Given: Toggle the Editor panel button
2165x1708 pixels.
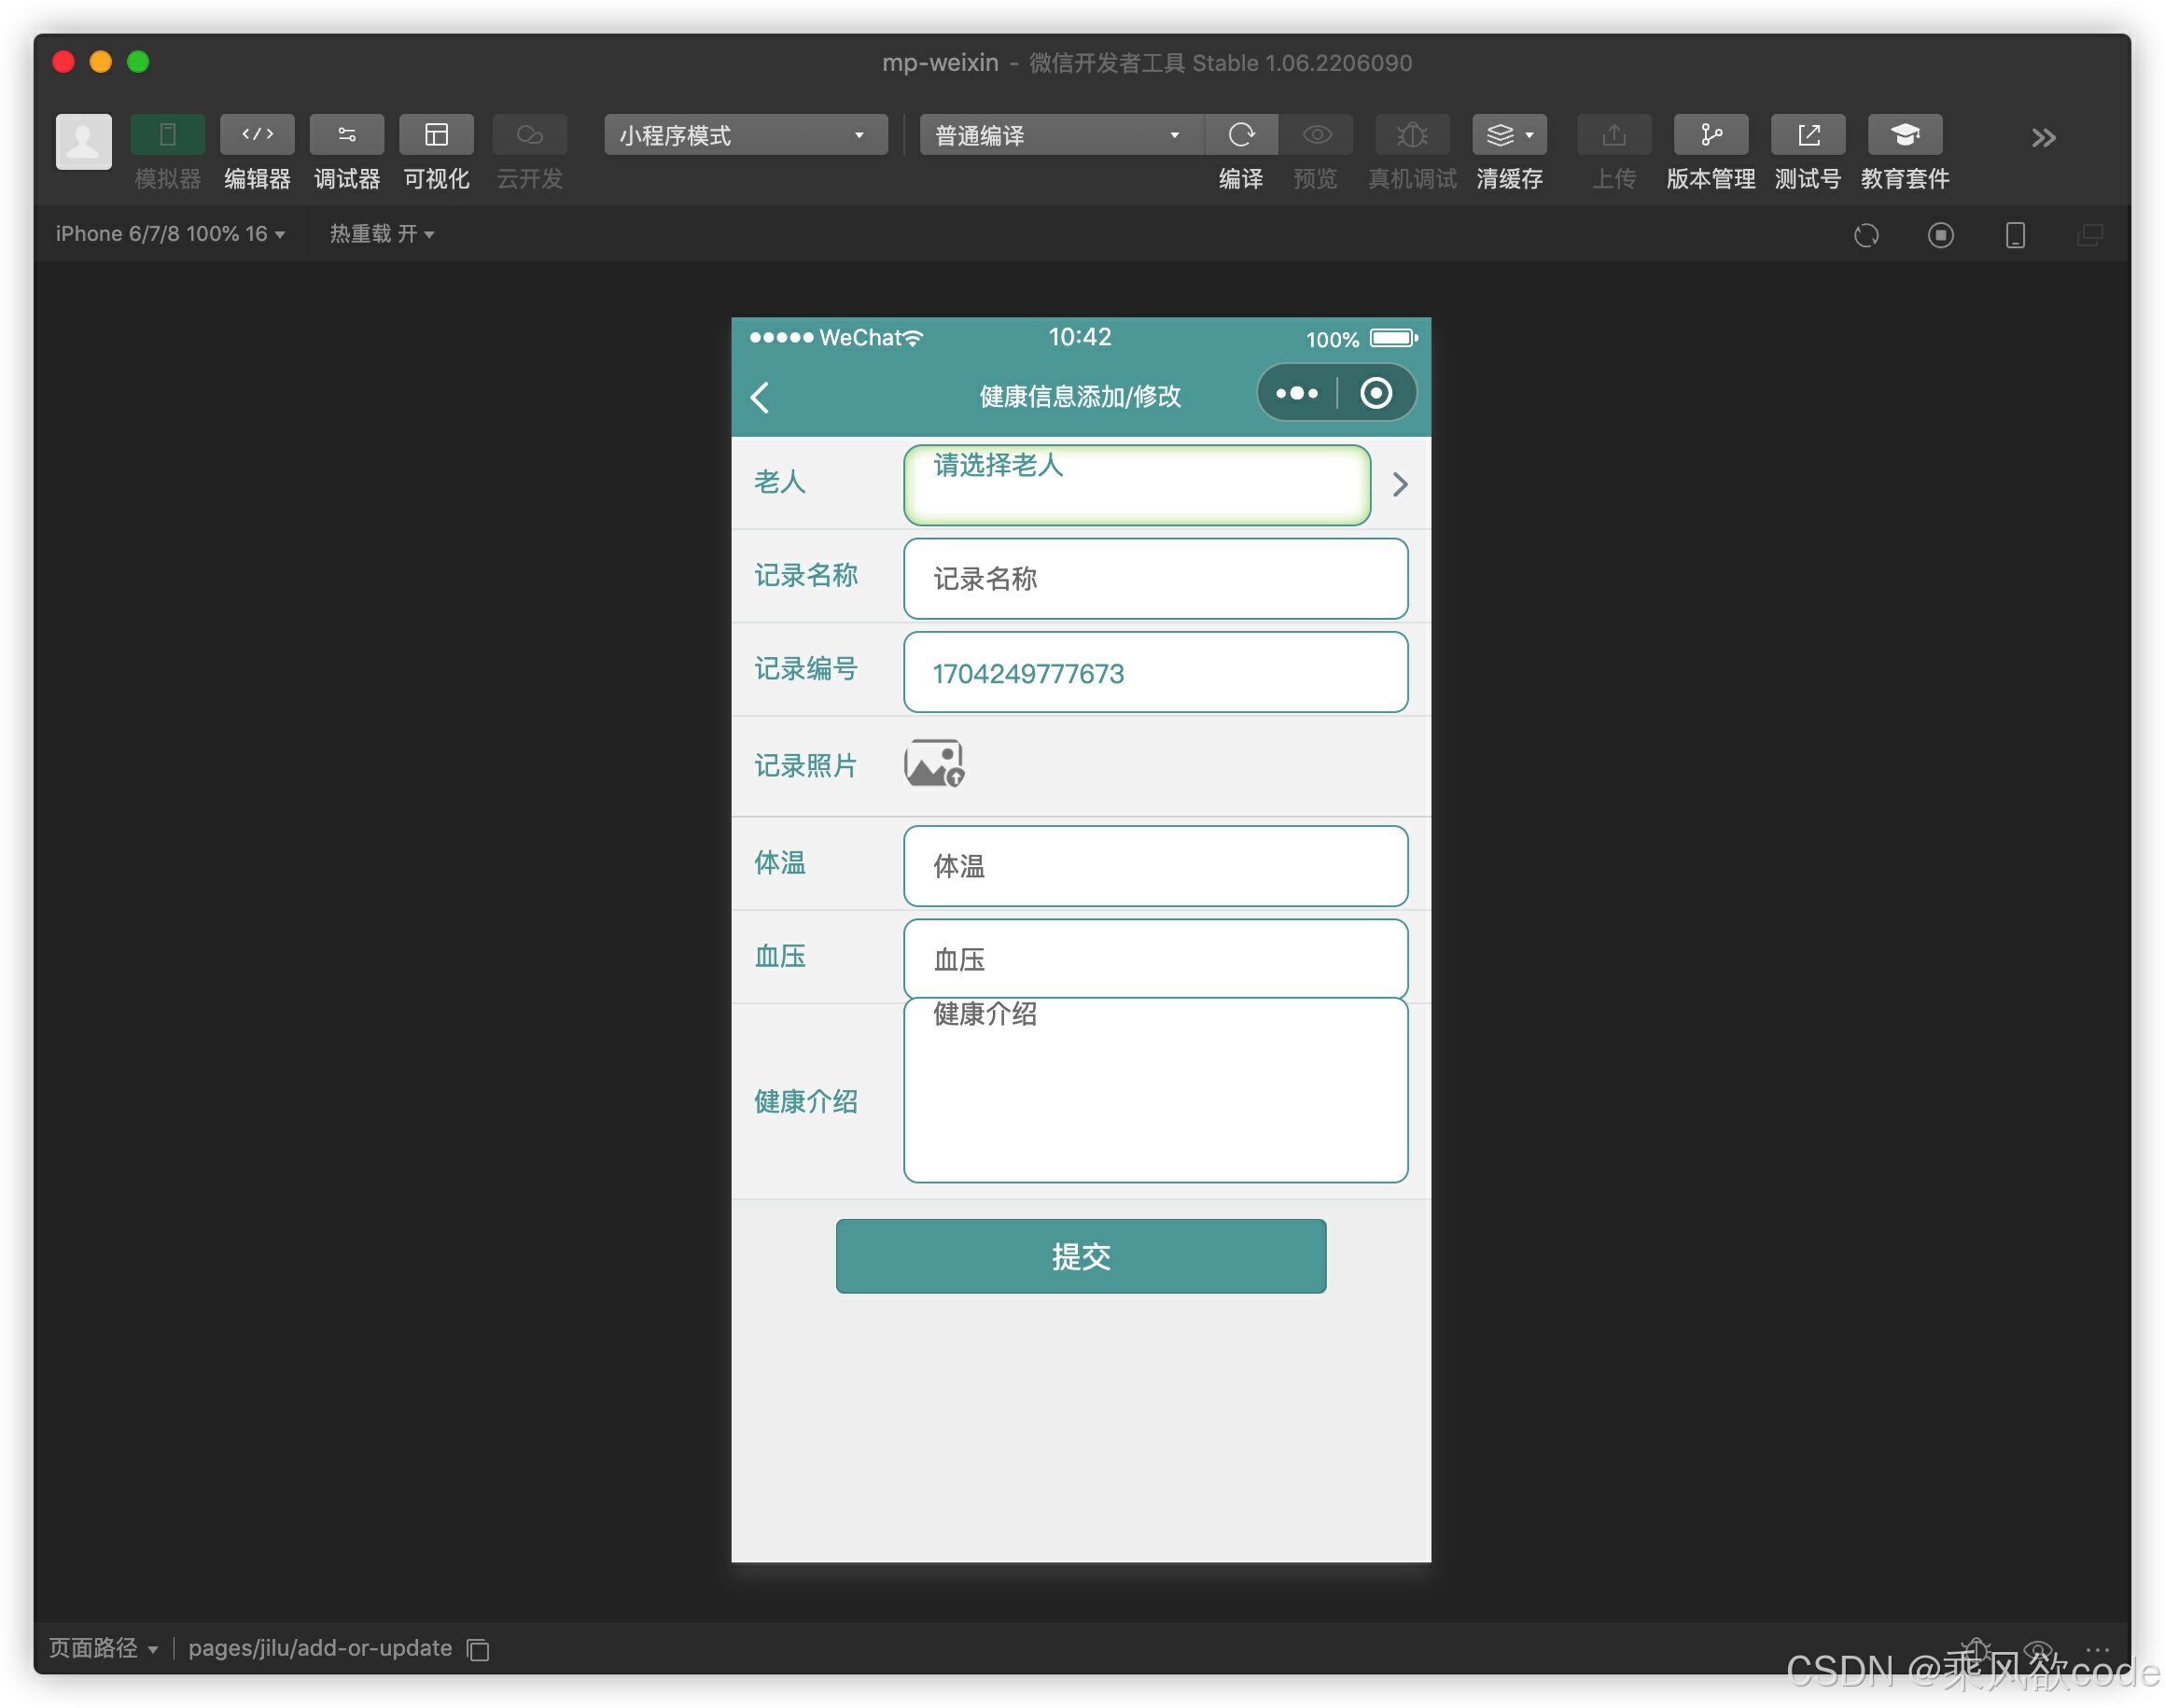Looking at the screenshot, I should pos(257,135).
